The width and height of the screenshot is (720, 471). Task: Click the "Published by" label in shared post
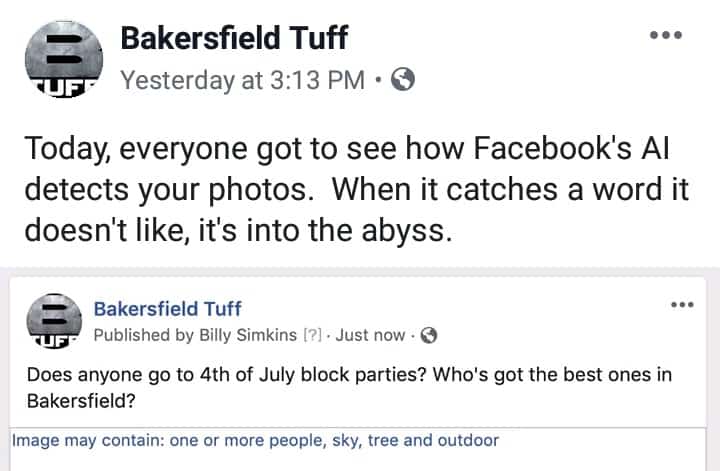tap(144, 336)
